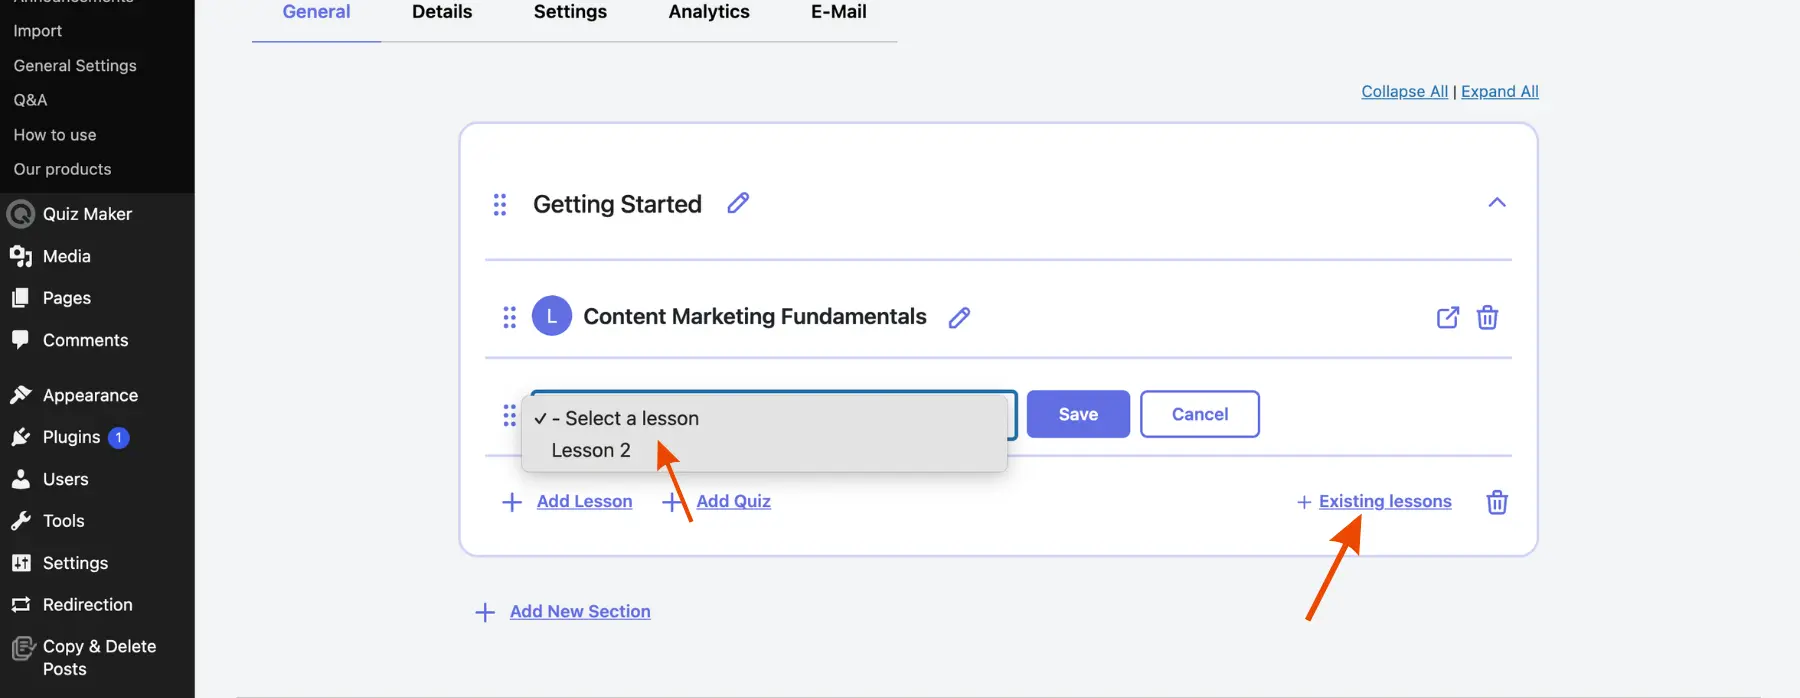Choose Lesson 2 from the dropdown
The image size is (1800, 698).
coord(591,451)
